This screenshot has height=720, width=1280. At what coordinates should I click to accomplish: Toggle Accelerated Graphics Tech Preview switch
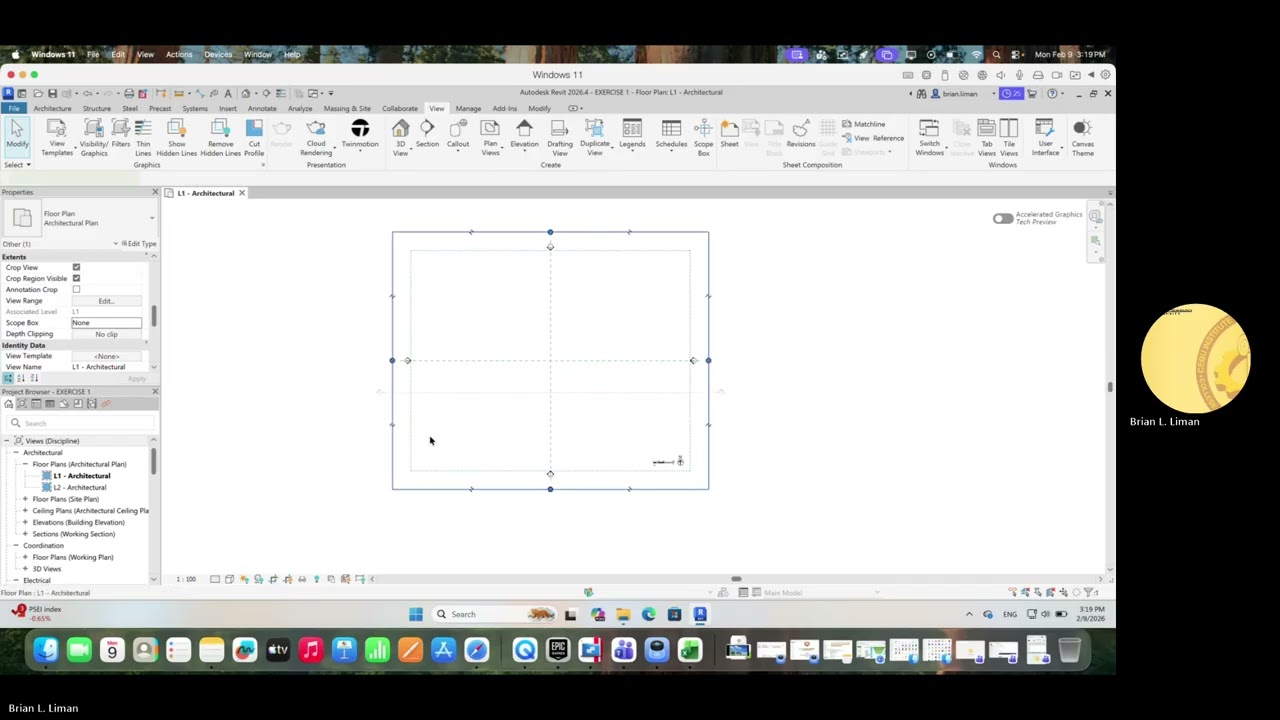point(1002,218)
